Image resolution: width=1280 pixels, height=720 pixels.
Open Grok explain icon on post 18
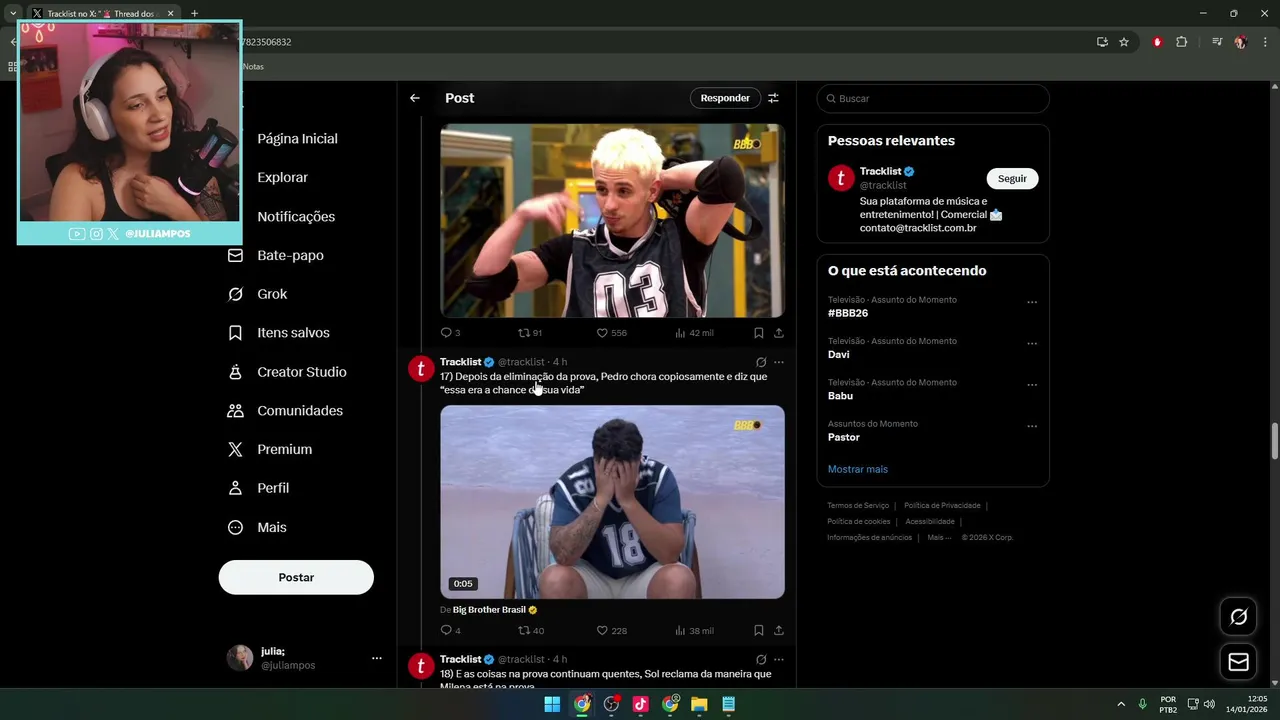761,660
